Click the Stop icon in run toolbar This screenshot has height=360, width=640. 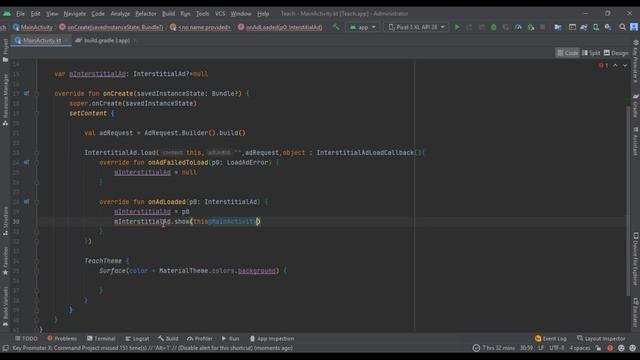542,27
